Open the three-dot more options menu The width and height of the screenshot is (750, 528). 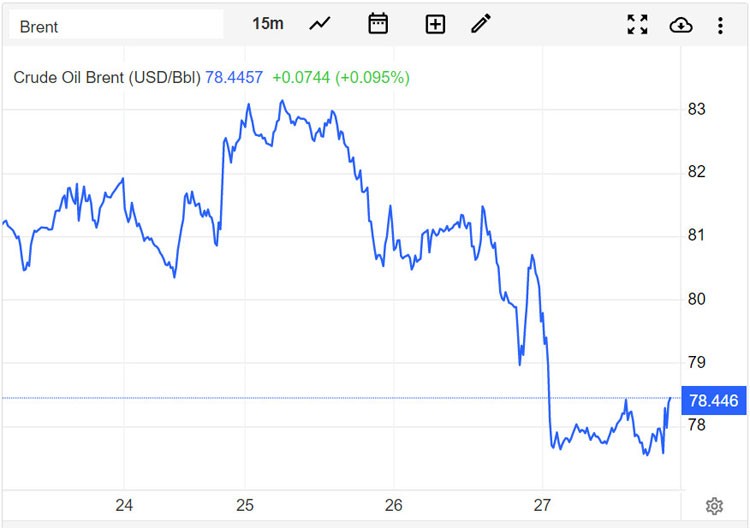pos(720,25)
